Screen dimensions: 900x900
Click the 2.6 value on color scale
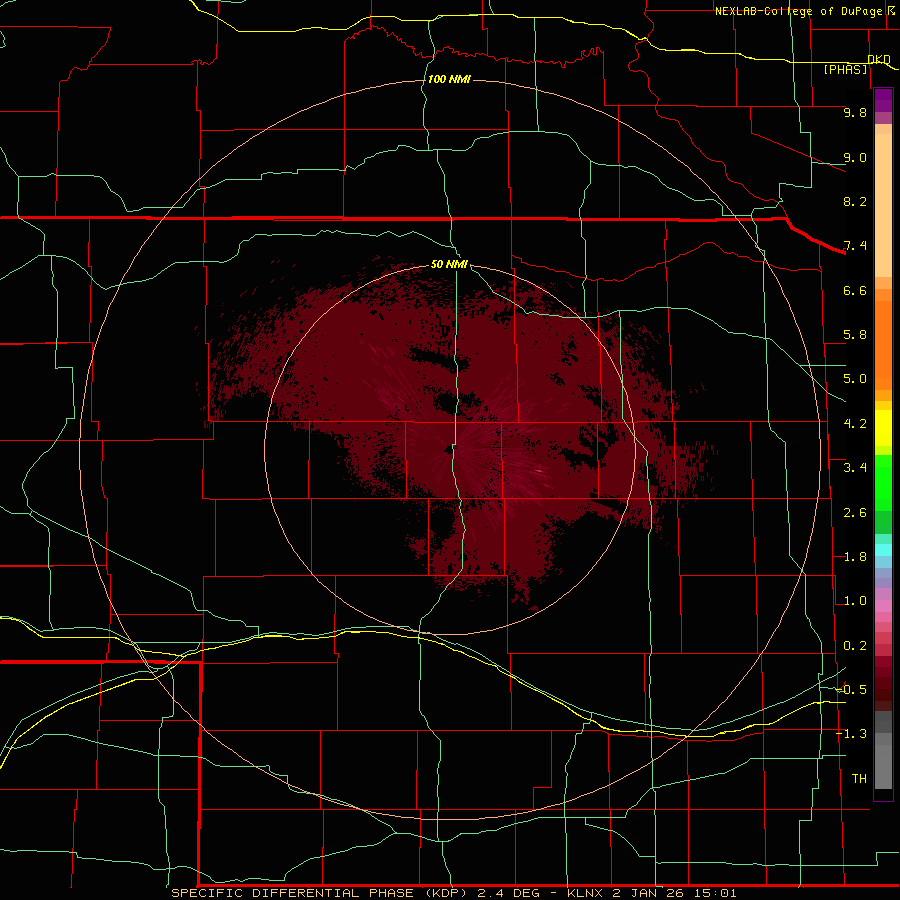[855, 513]
